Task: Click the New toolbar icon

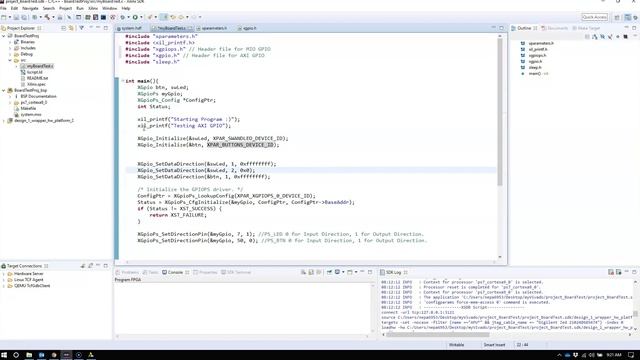Action: pos(4,17)
